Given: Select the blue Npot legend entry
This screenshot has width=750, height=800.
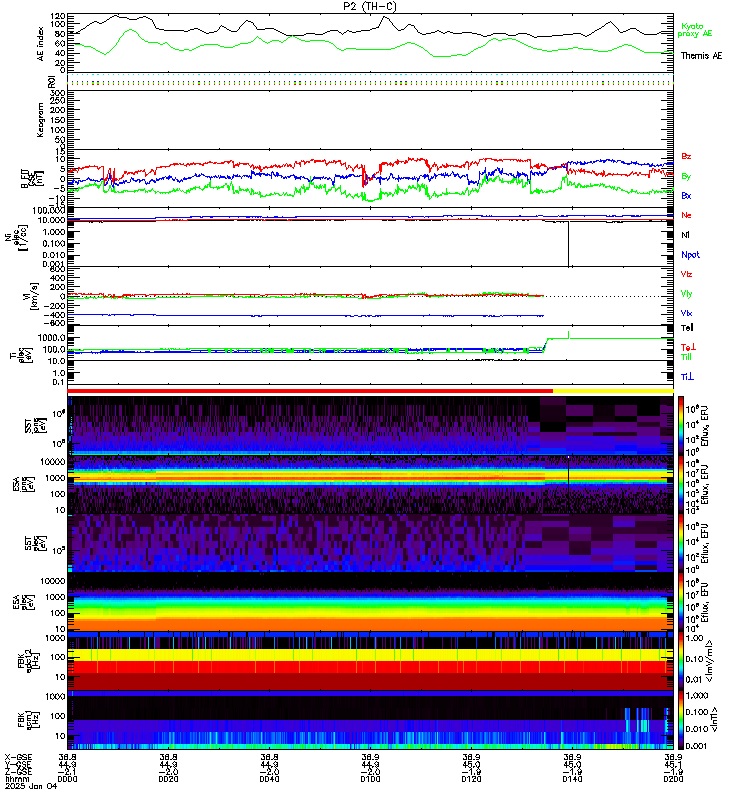Looking at the screenshot, I should [690, 255].
